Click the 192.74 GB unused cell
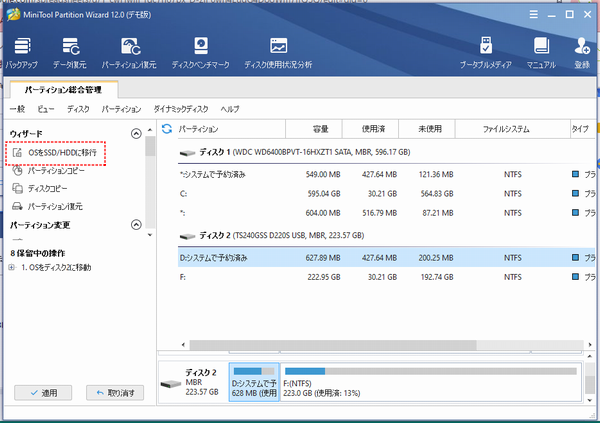 point(437,277)
